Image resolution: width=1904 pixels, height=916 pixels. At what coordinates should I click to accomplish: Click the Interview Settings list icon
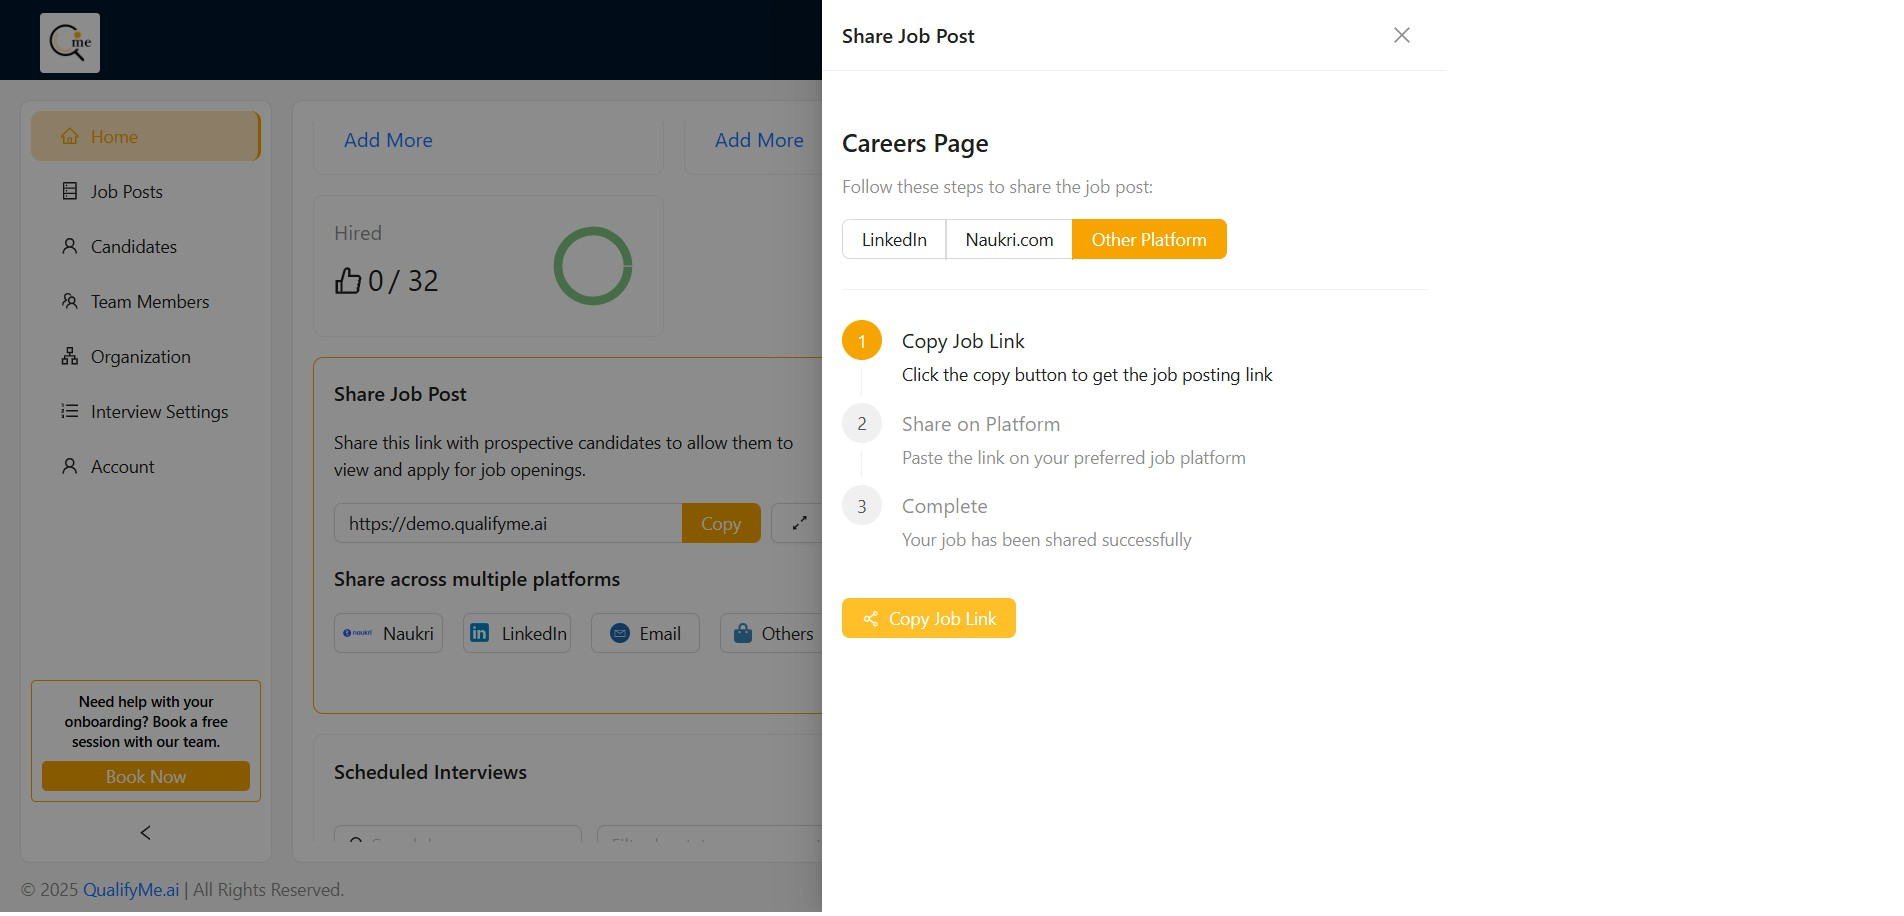coord(70,411)
